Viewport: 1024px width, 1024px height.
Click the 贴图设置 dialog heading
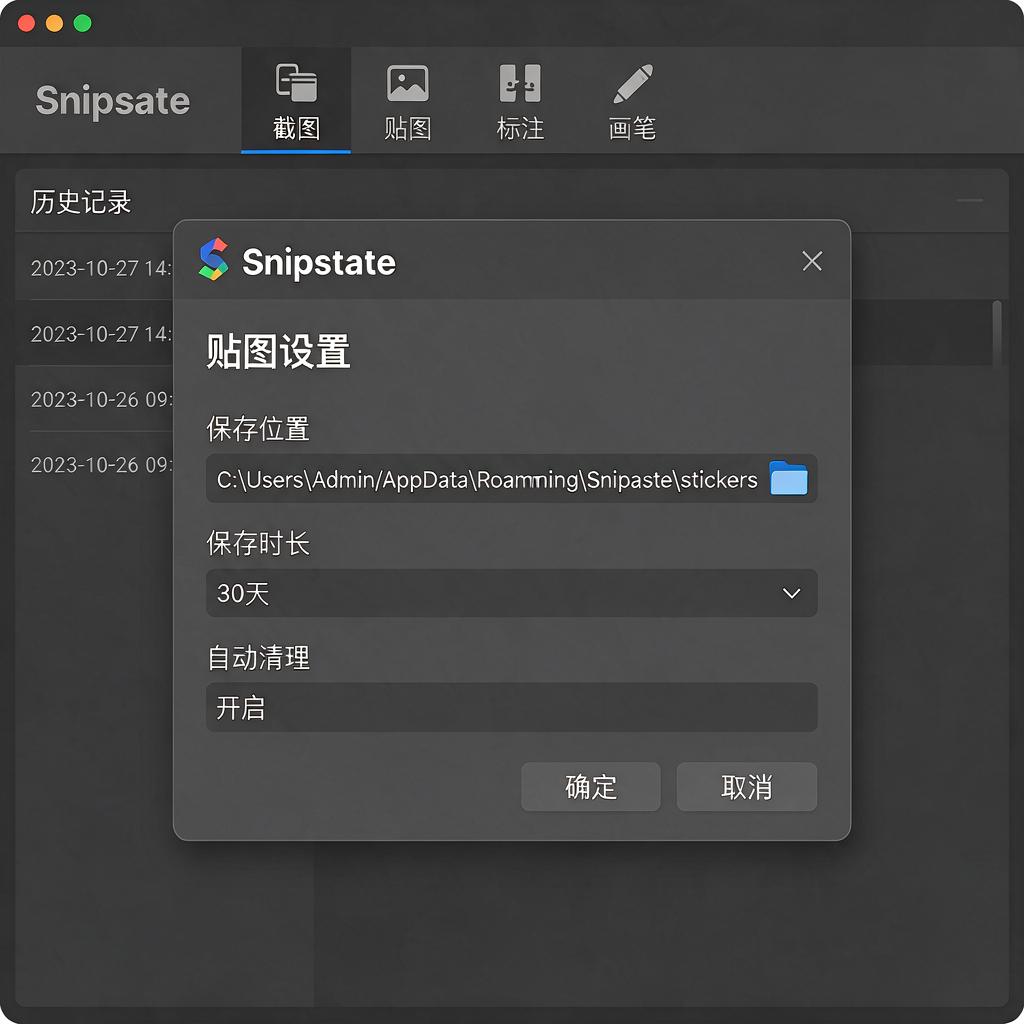point(278,351)
